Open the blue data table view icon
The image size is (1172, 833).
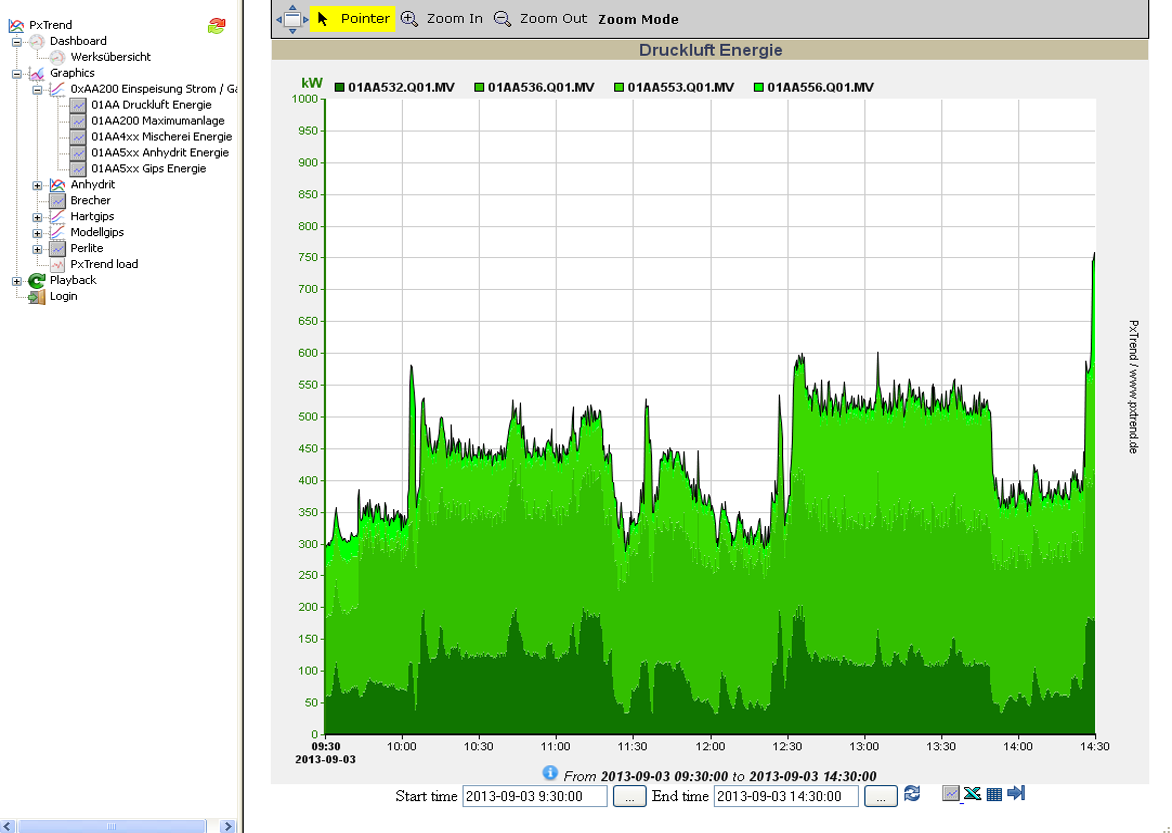tap(994, 794)
